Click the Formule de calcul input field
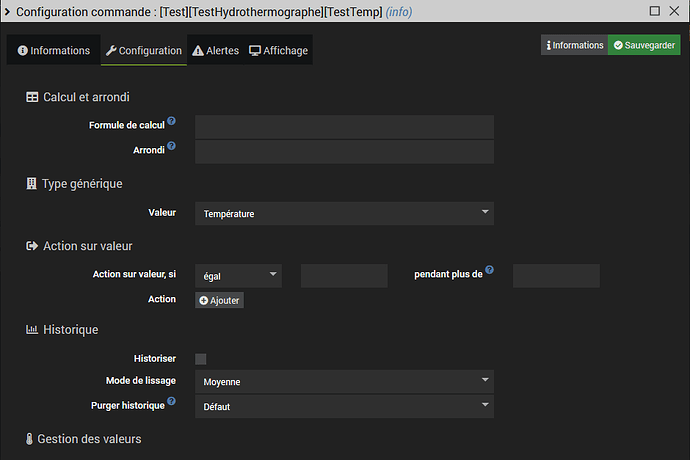This screenshot has height=460, width=690. click(344, 127)
